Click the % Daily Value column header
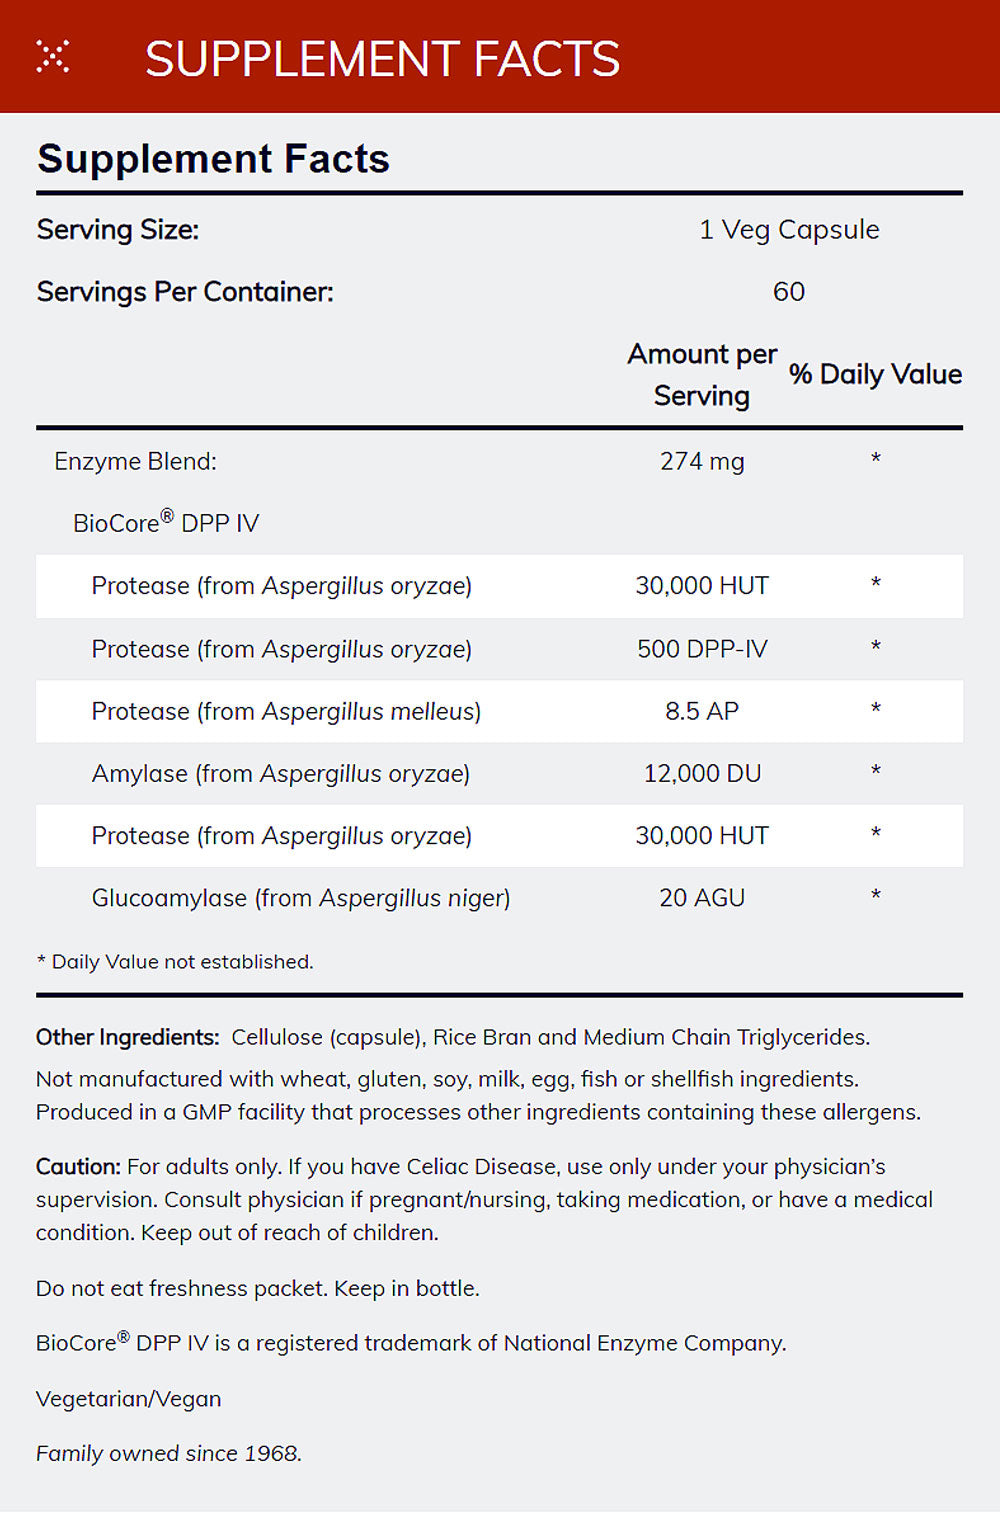 (x=875, y=374)
